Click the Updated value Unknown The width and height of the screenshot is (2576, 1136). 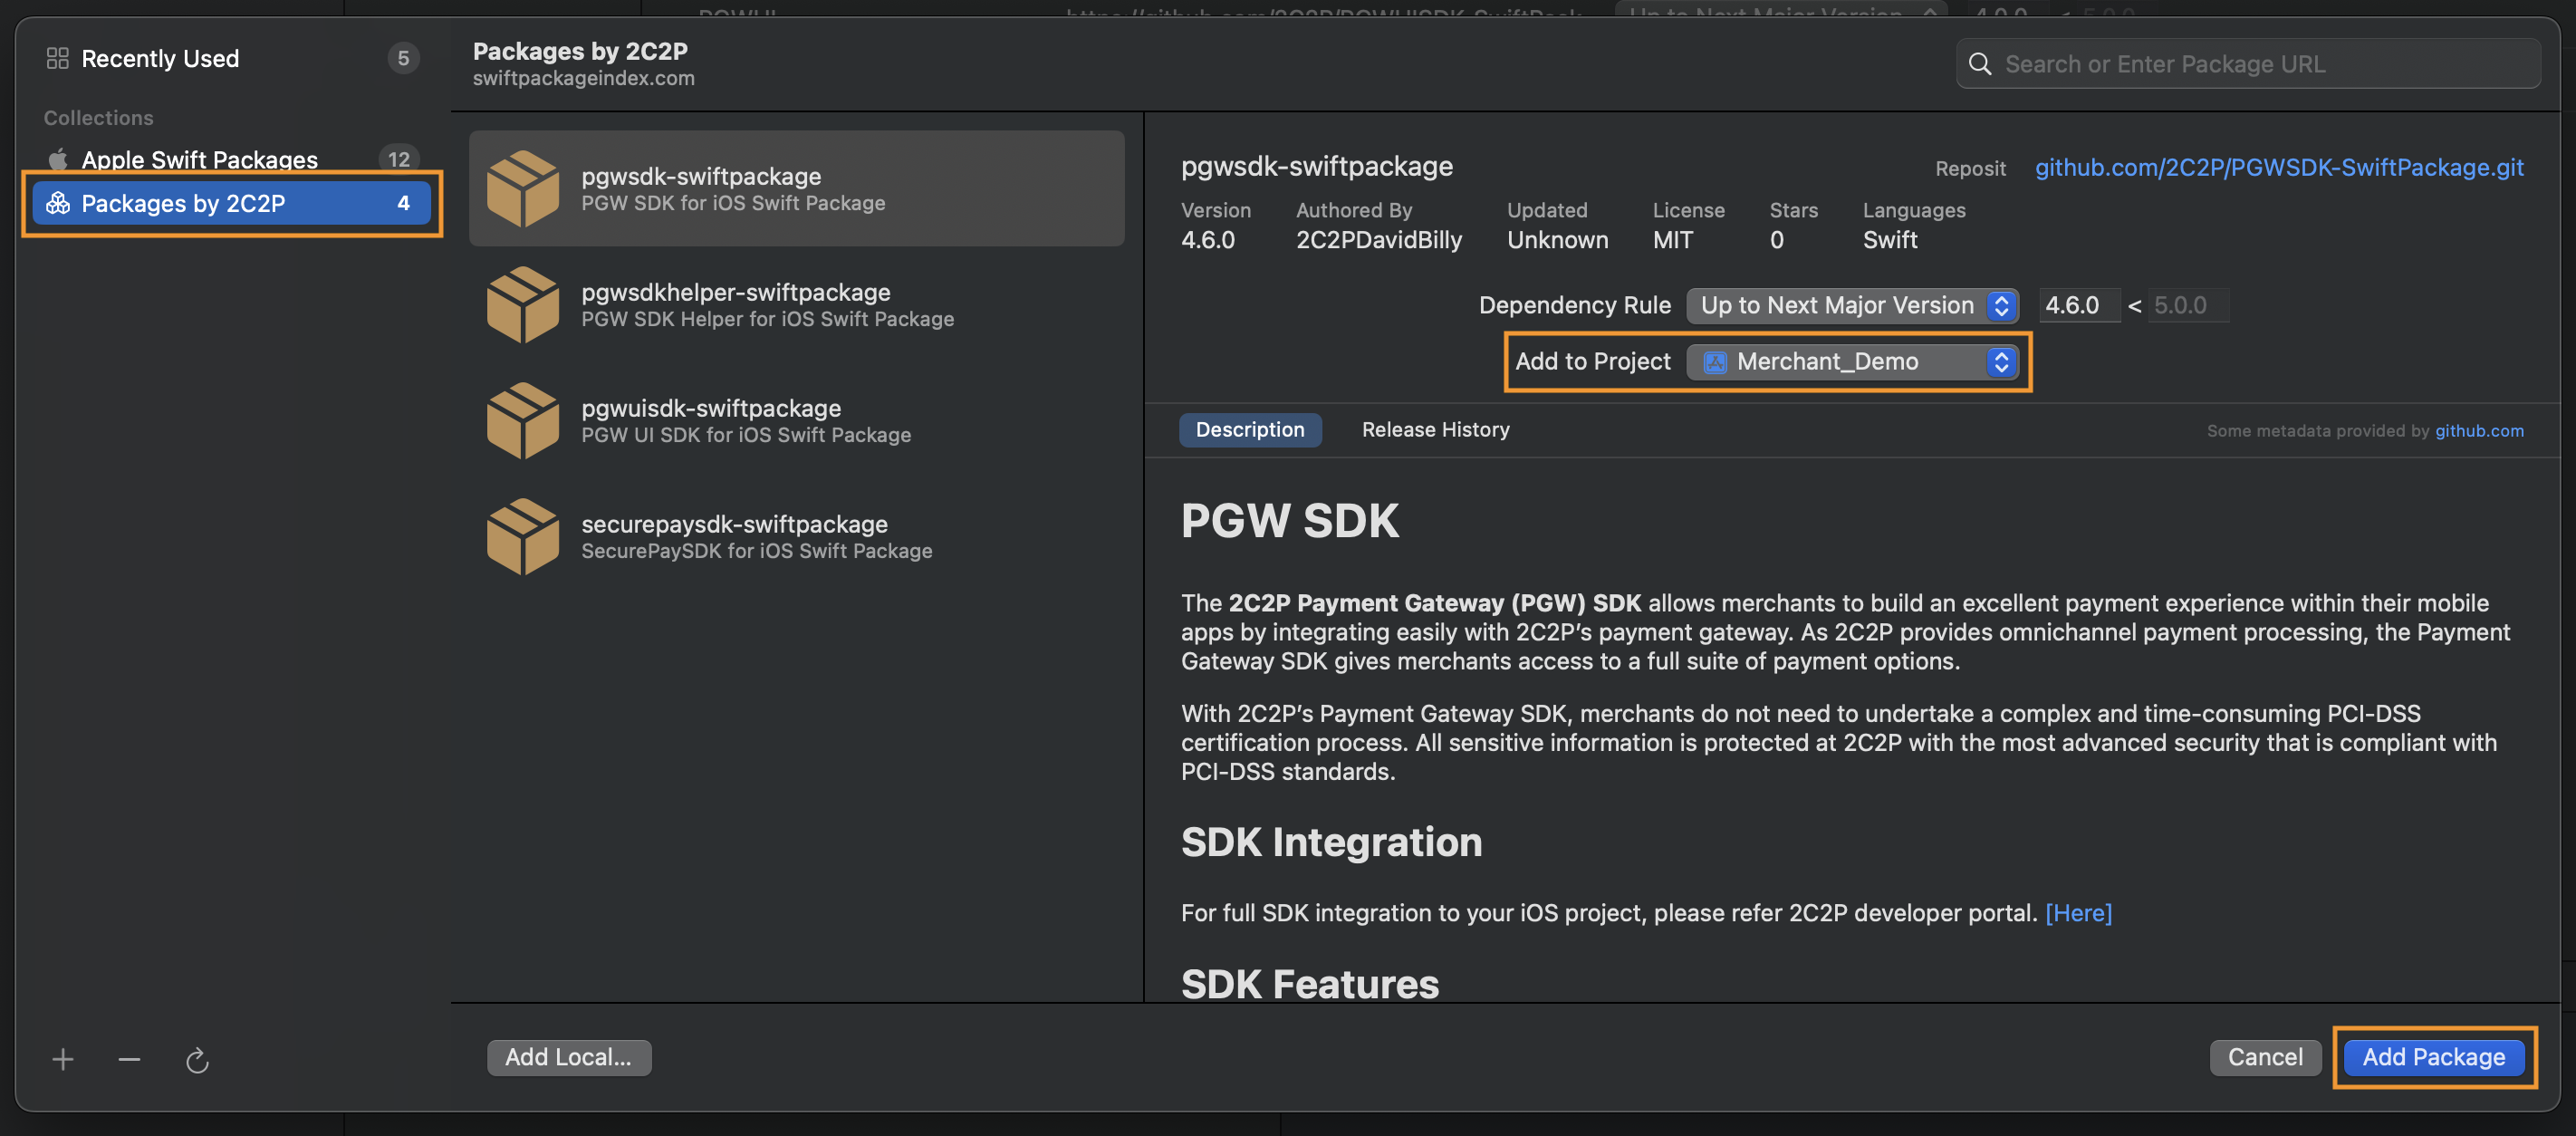pyautogui.click(x=1557, y=240)
